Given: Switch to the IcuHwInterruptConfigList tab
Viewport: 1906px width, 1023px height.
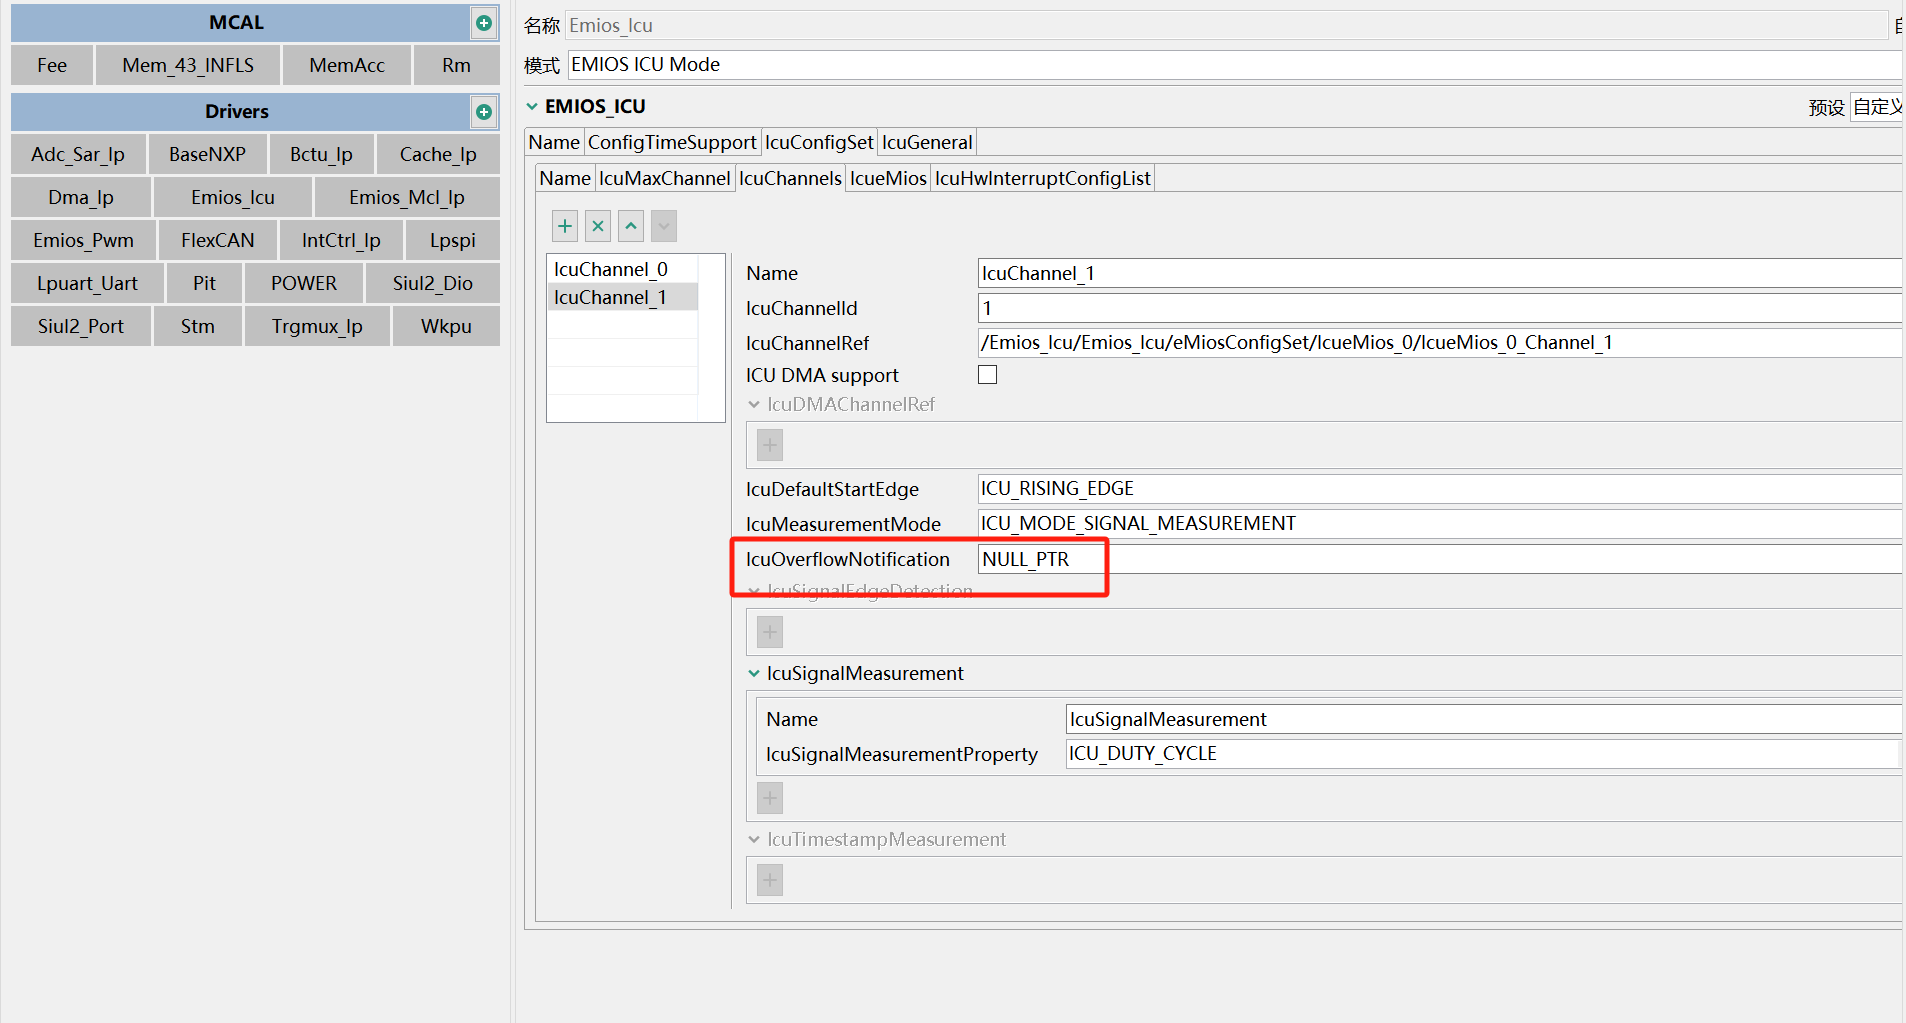Looking at the screenshot, I should pos(1042,177).
